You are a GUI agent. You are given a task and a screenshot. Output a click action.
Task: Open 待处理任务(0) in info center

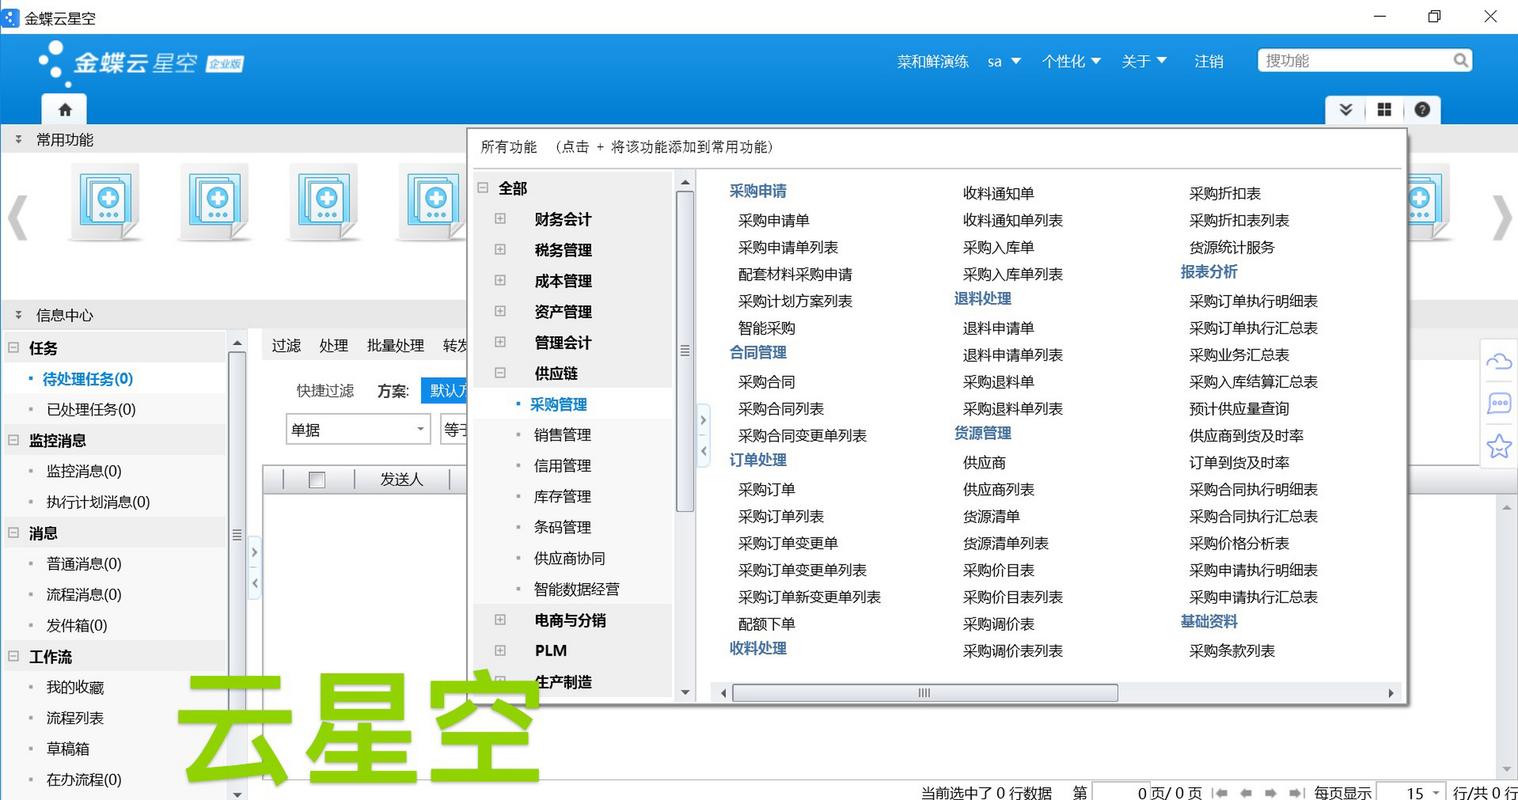87,378
